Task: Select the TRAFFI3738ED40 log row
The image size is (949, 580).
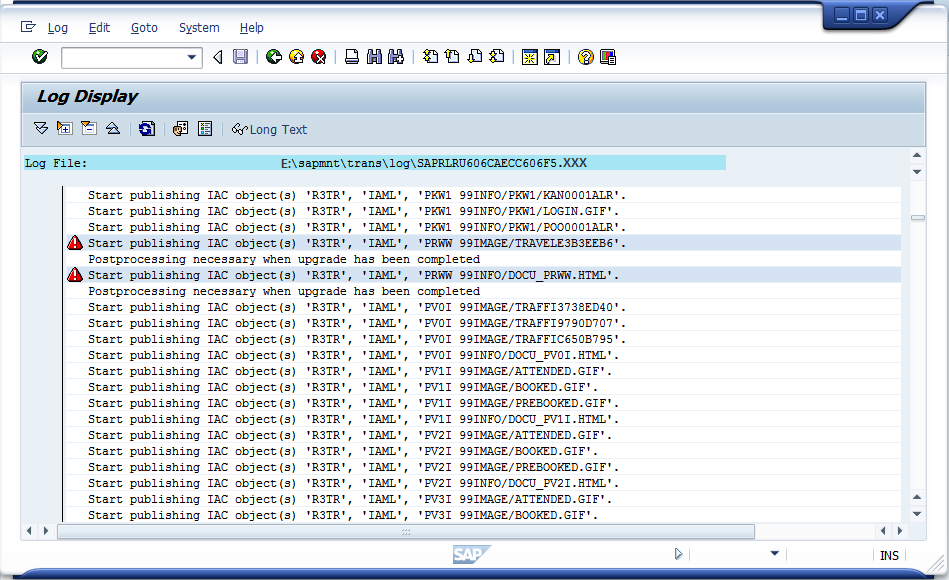Action: [482, 307]
